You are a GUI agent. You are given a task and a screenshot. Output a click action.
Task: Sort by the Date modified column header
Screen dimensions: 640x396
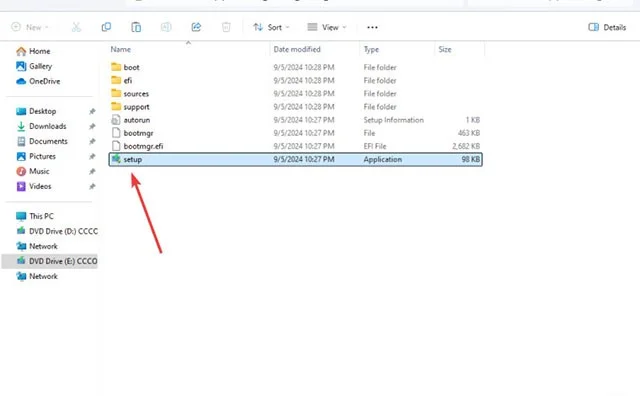[x=297, y=49]
